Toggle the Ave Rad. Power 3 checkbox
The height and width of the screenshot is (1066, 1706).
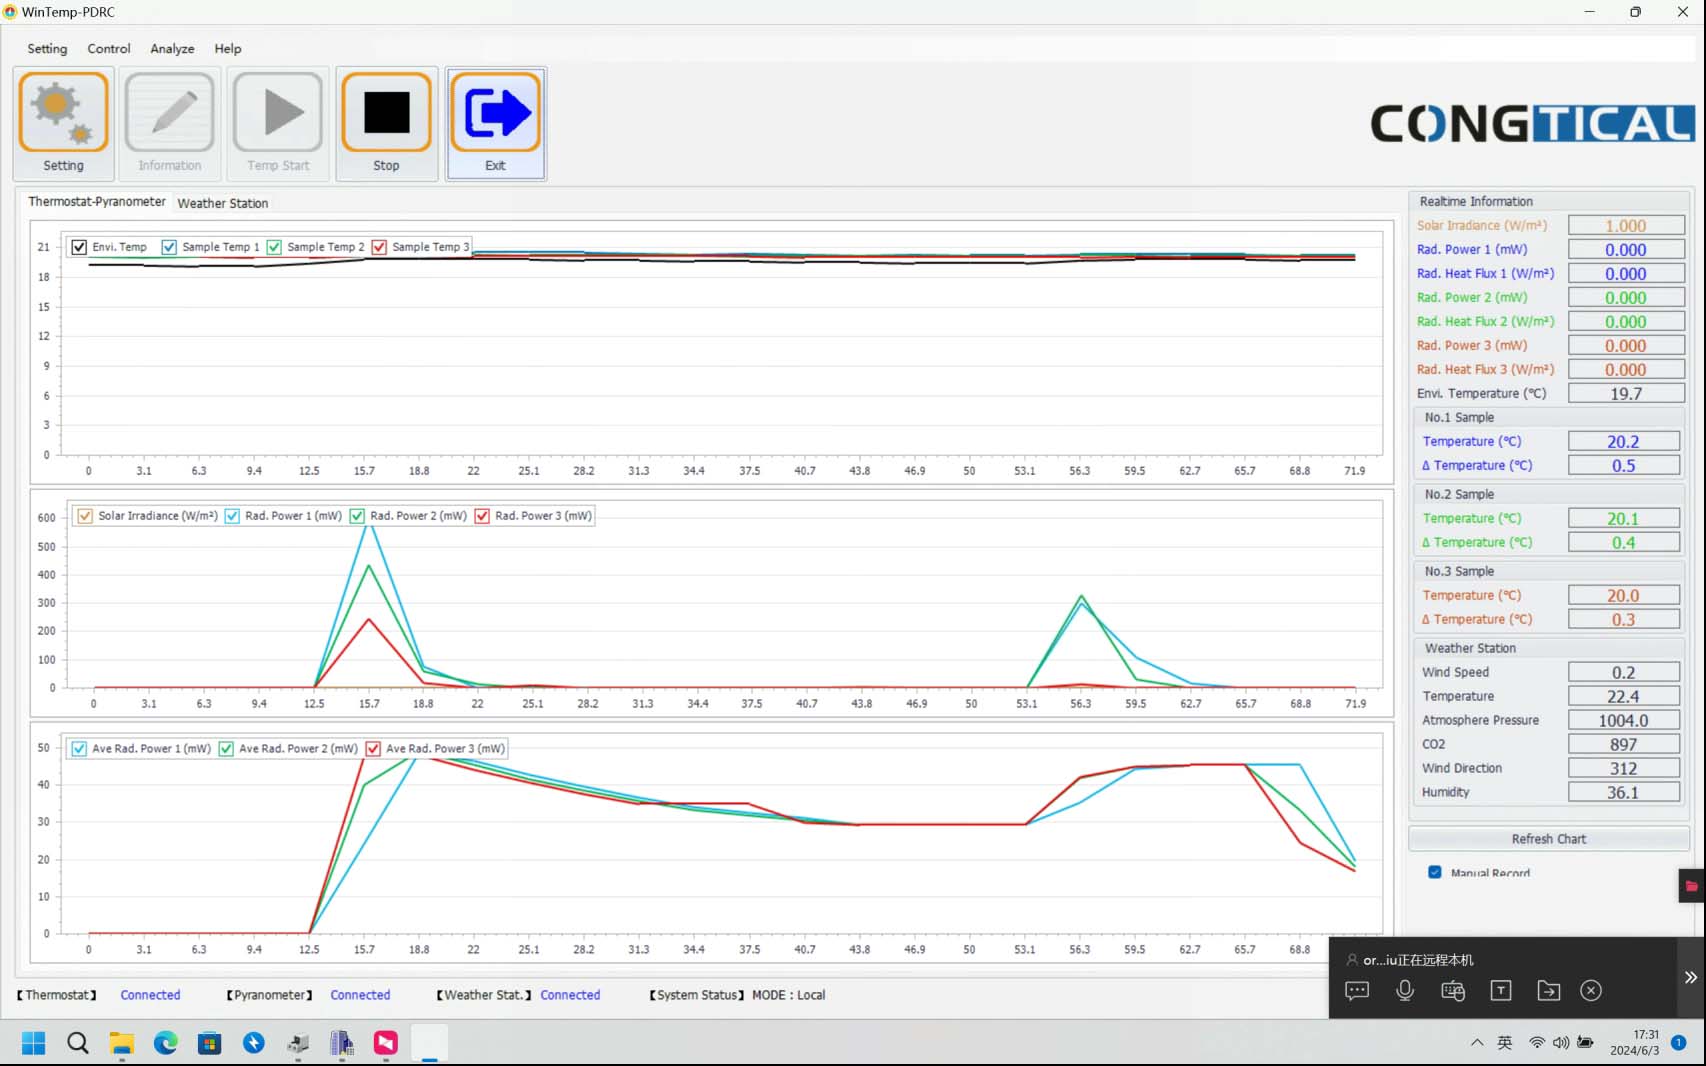373,748
